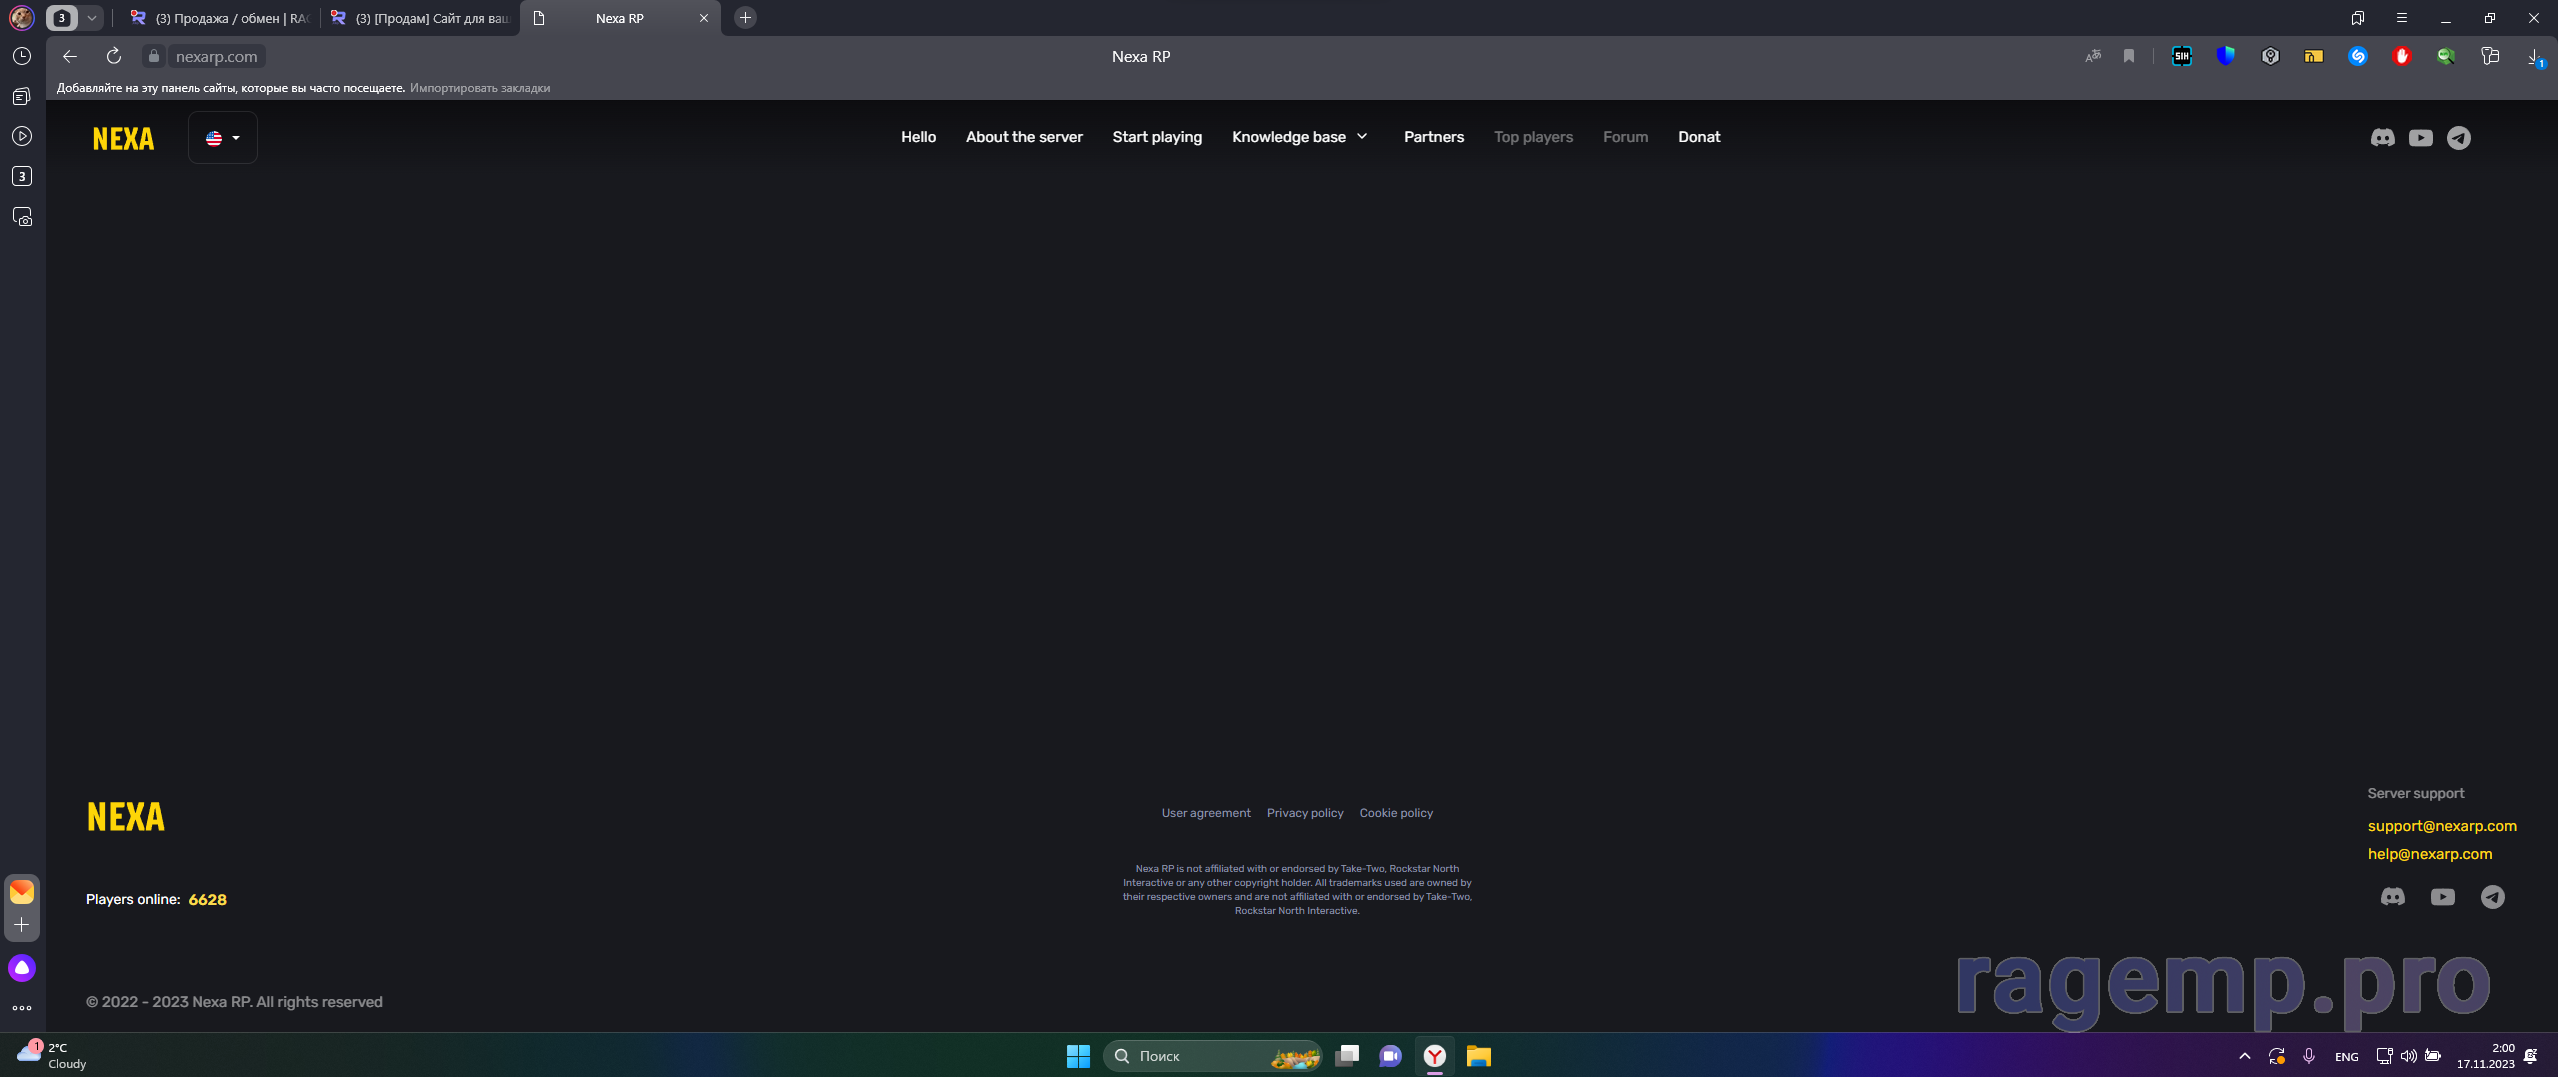
Task: Open the Telegram icon in the header
Action: [x=2458, y=138]
